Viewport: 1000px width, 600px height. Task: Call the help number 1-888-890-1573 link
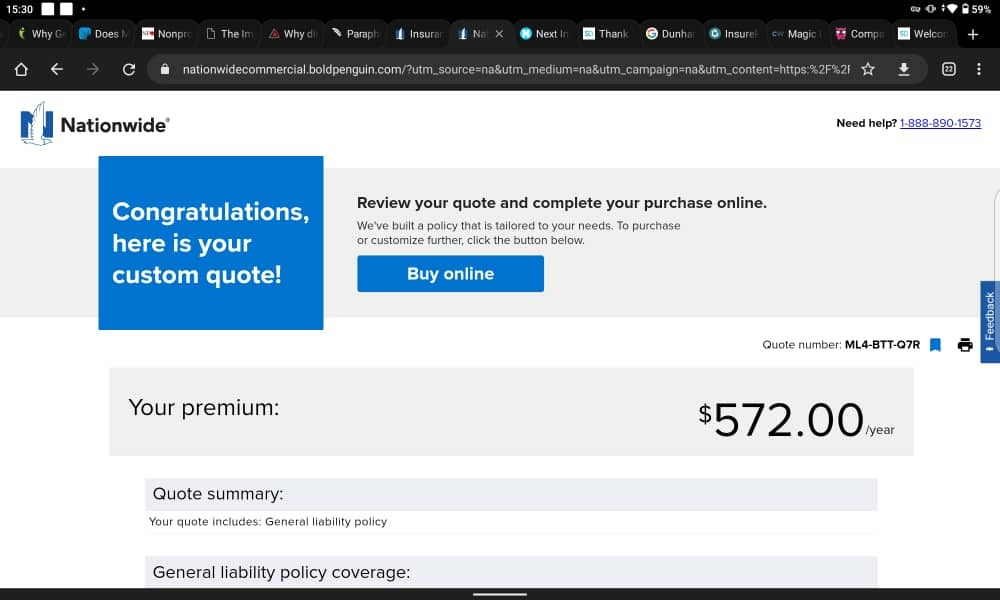[x=940, y=123]
